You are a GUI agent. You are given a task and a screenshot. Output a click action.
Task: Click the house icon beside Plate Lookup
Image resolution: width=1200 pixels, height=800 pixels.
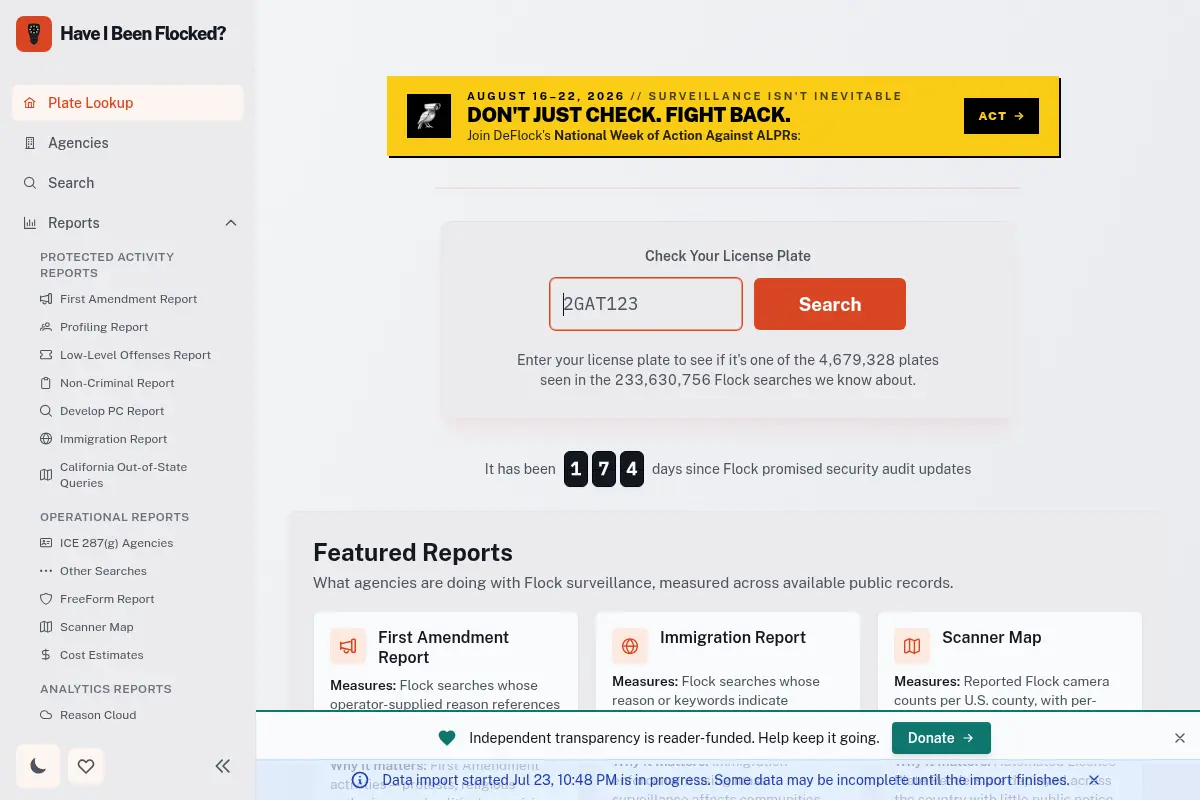30,103
